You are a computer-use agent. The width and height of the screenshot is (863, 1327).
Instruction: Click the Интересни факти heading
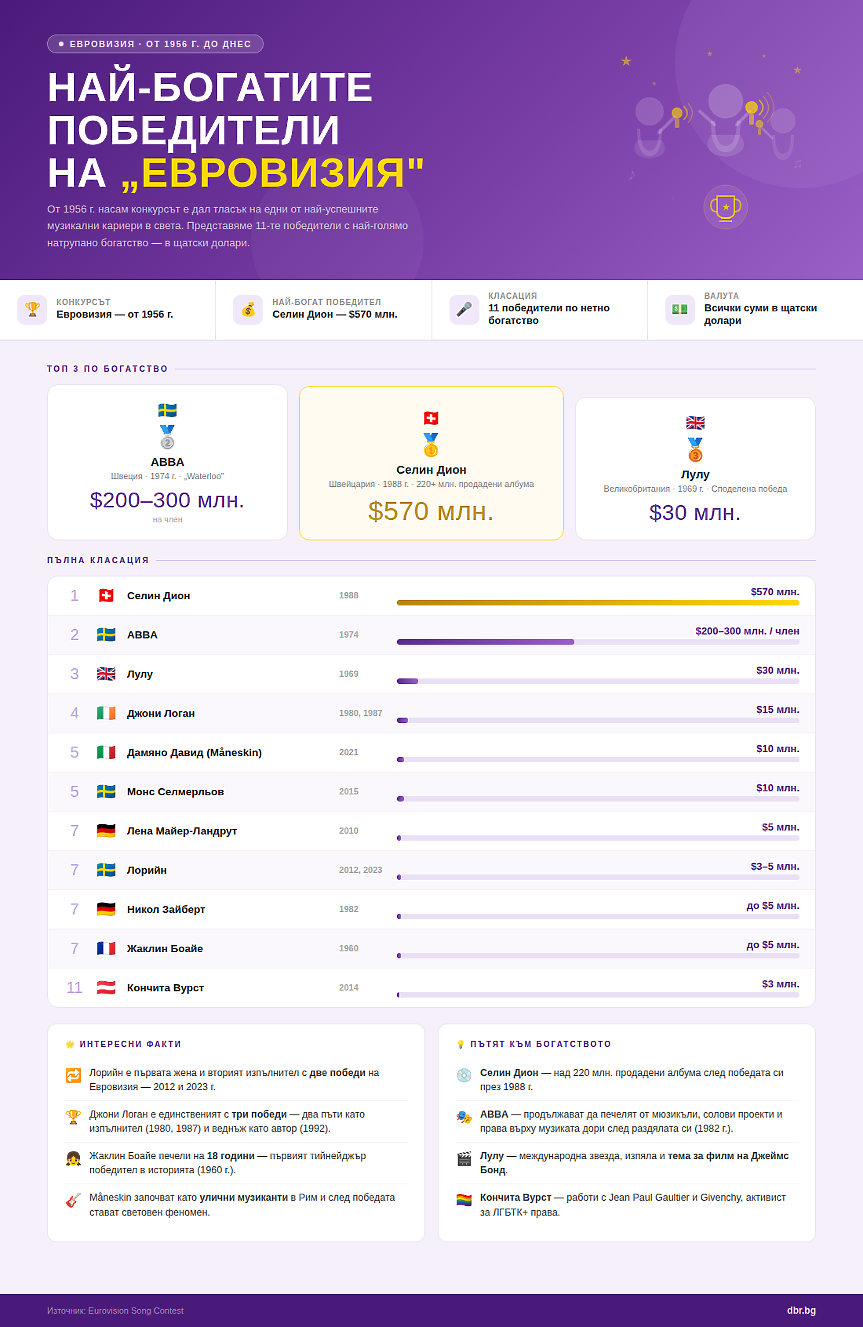tap(130, 1044)
